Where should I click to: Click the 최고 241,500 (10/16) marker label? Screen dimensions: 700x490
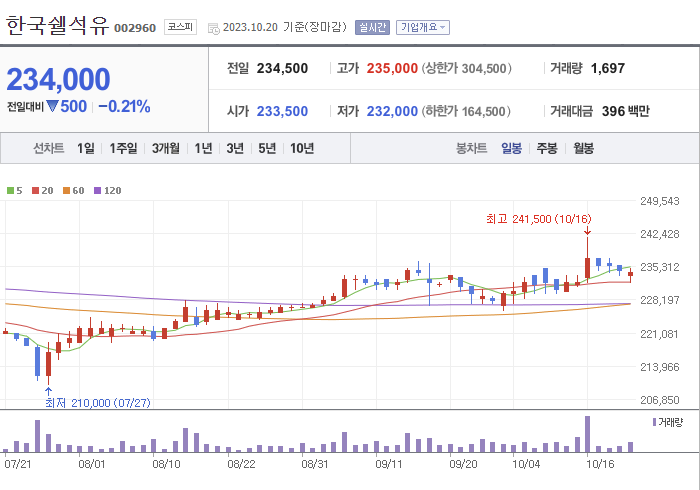pyautogui.click(x=538, y=219)
